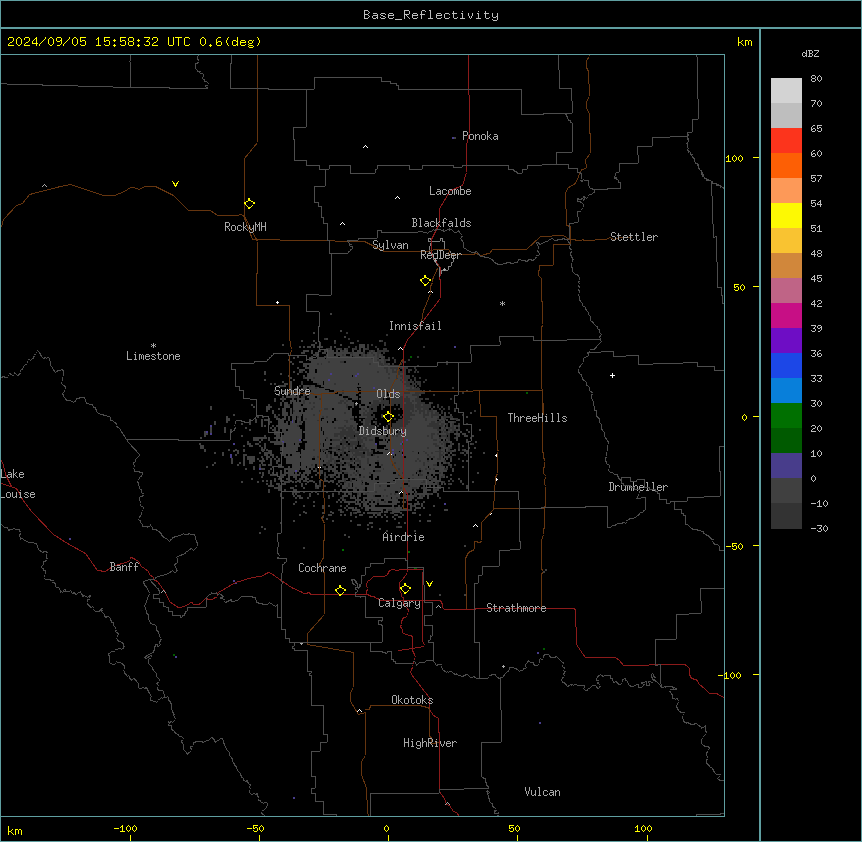The height and width of the screenshot is (842, 862).
Task: Pick the blue 33-36 dBZ legend swatch
Action: [x=786, y=365]
